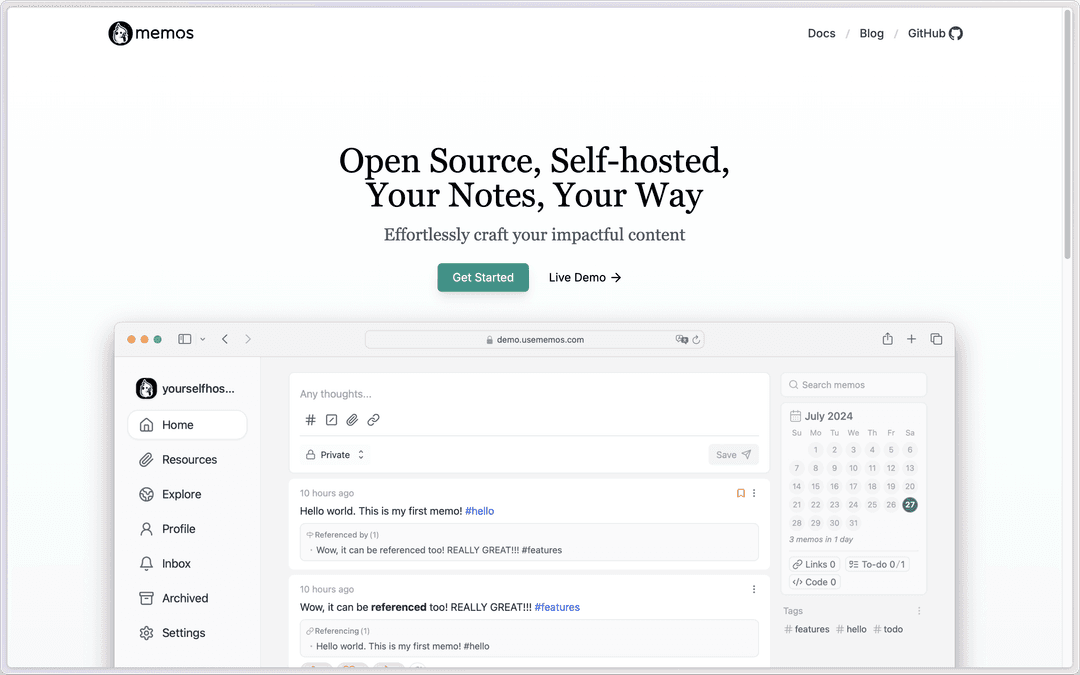Toggle the Code 0 filter

click(x=814, y=582)
